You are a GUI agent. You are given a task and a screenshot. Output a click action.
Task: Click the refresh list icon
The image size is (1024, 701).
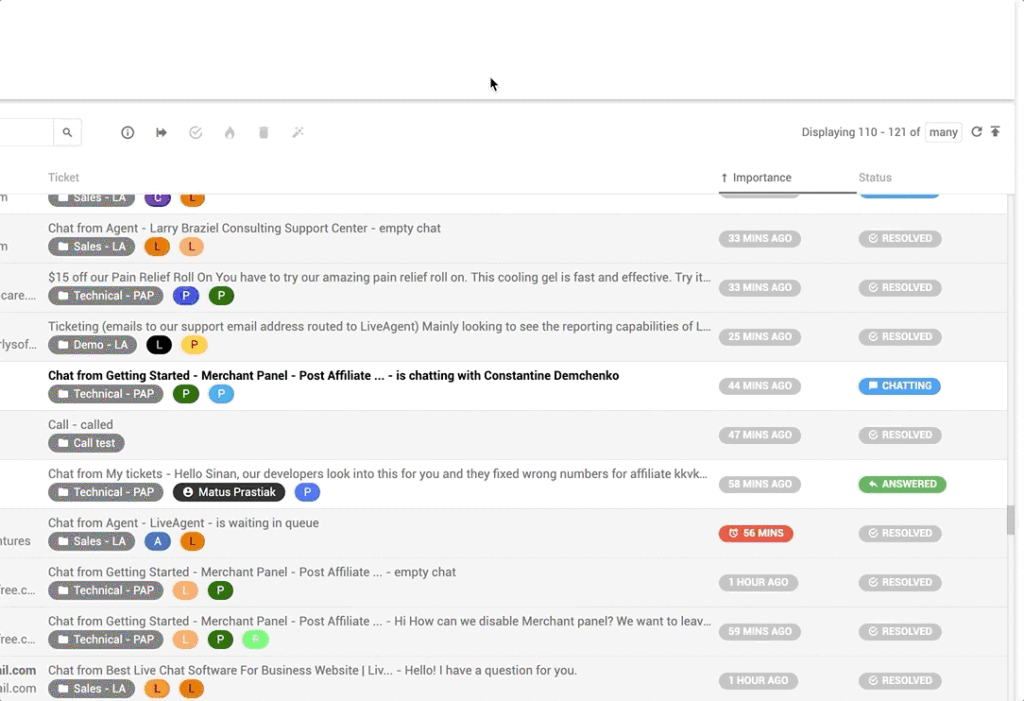(x=976, y=131)
